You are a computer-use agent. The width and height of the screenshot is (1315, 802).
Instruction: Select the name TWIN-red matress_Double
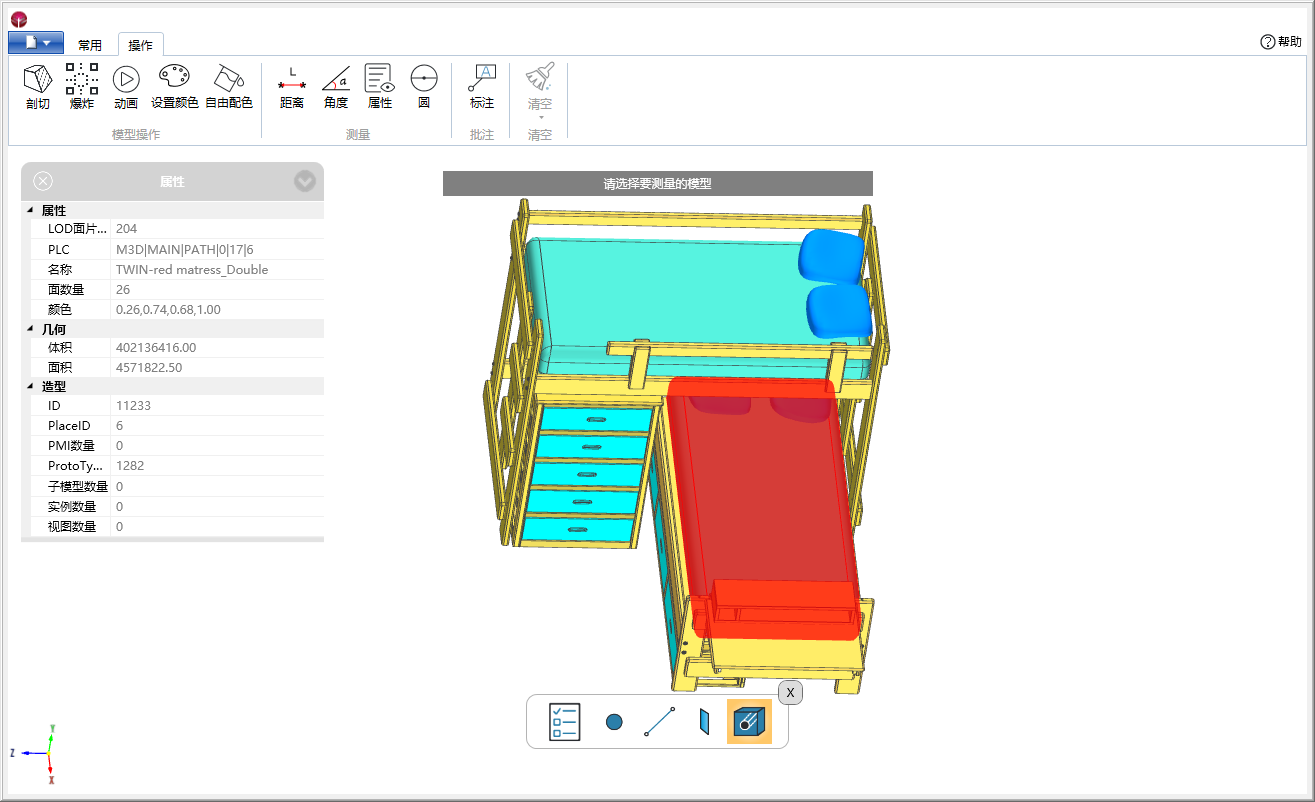[x=192, y=269]
